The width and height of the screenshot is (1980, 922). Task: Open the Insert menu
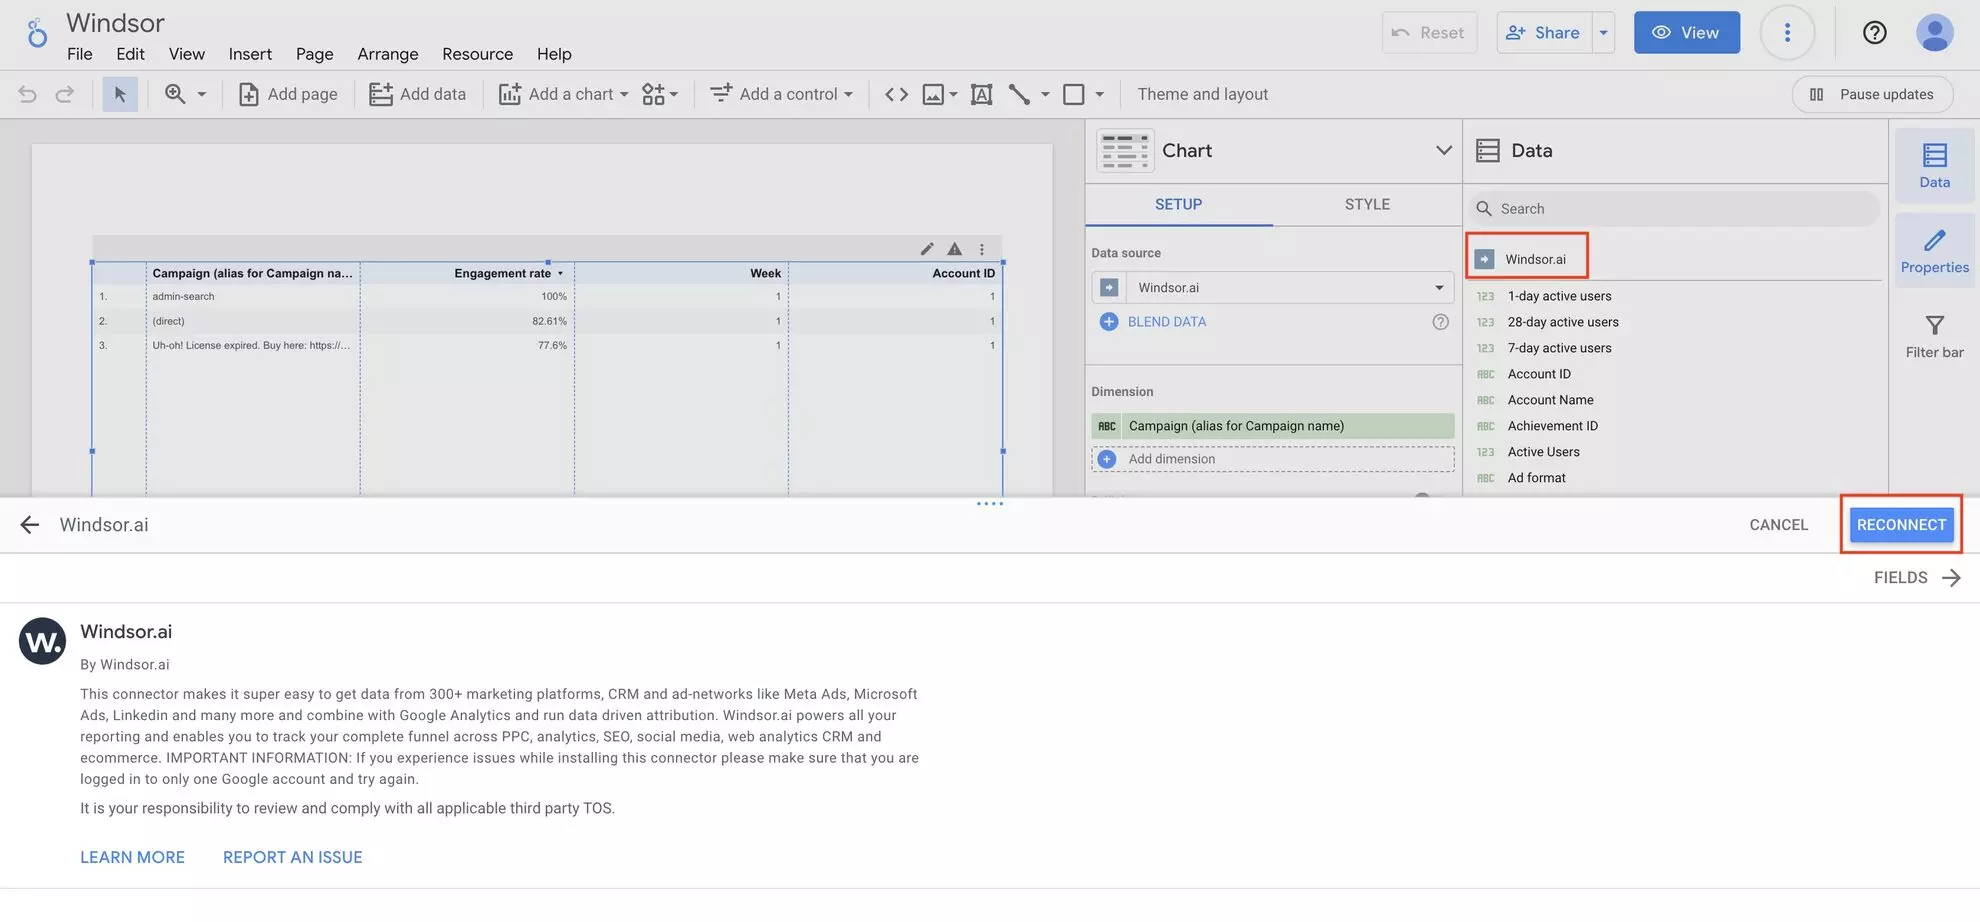coord(250,54)
